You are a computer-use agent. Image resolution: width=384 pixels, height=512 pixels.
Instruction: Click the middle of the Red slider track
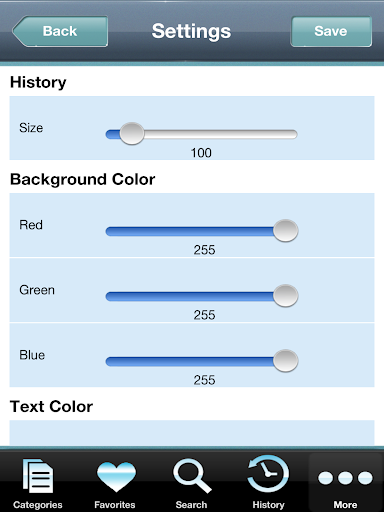pos(201,231)
